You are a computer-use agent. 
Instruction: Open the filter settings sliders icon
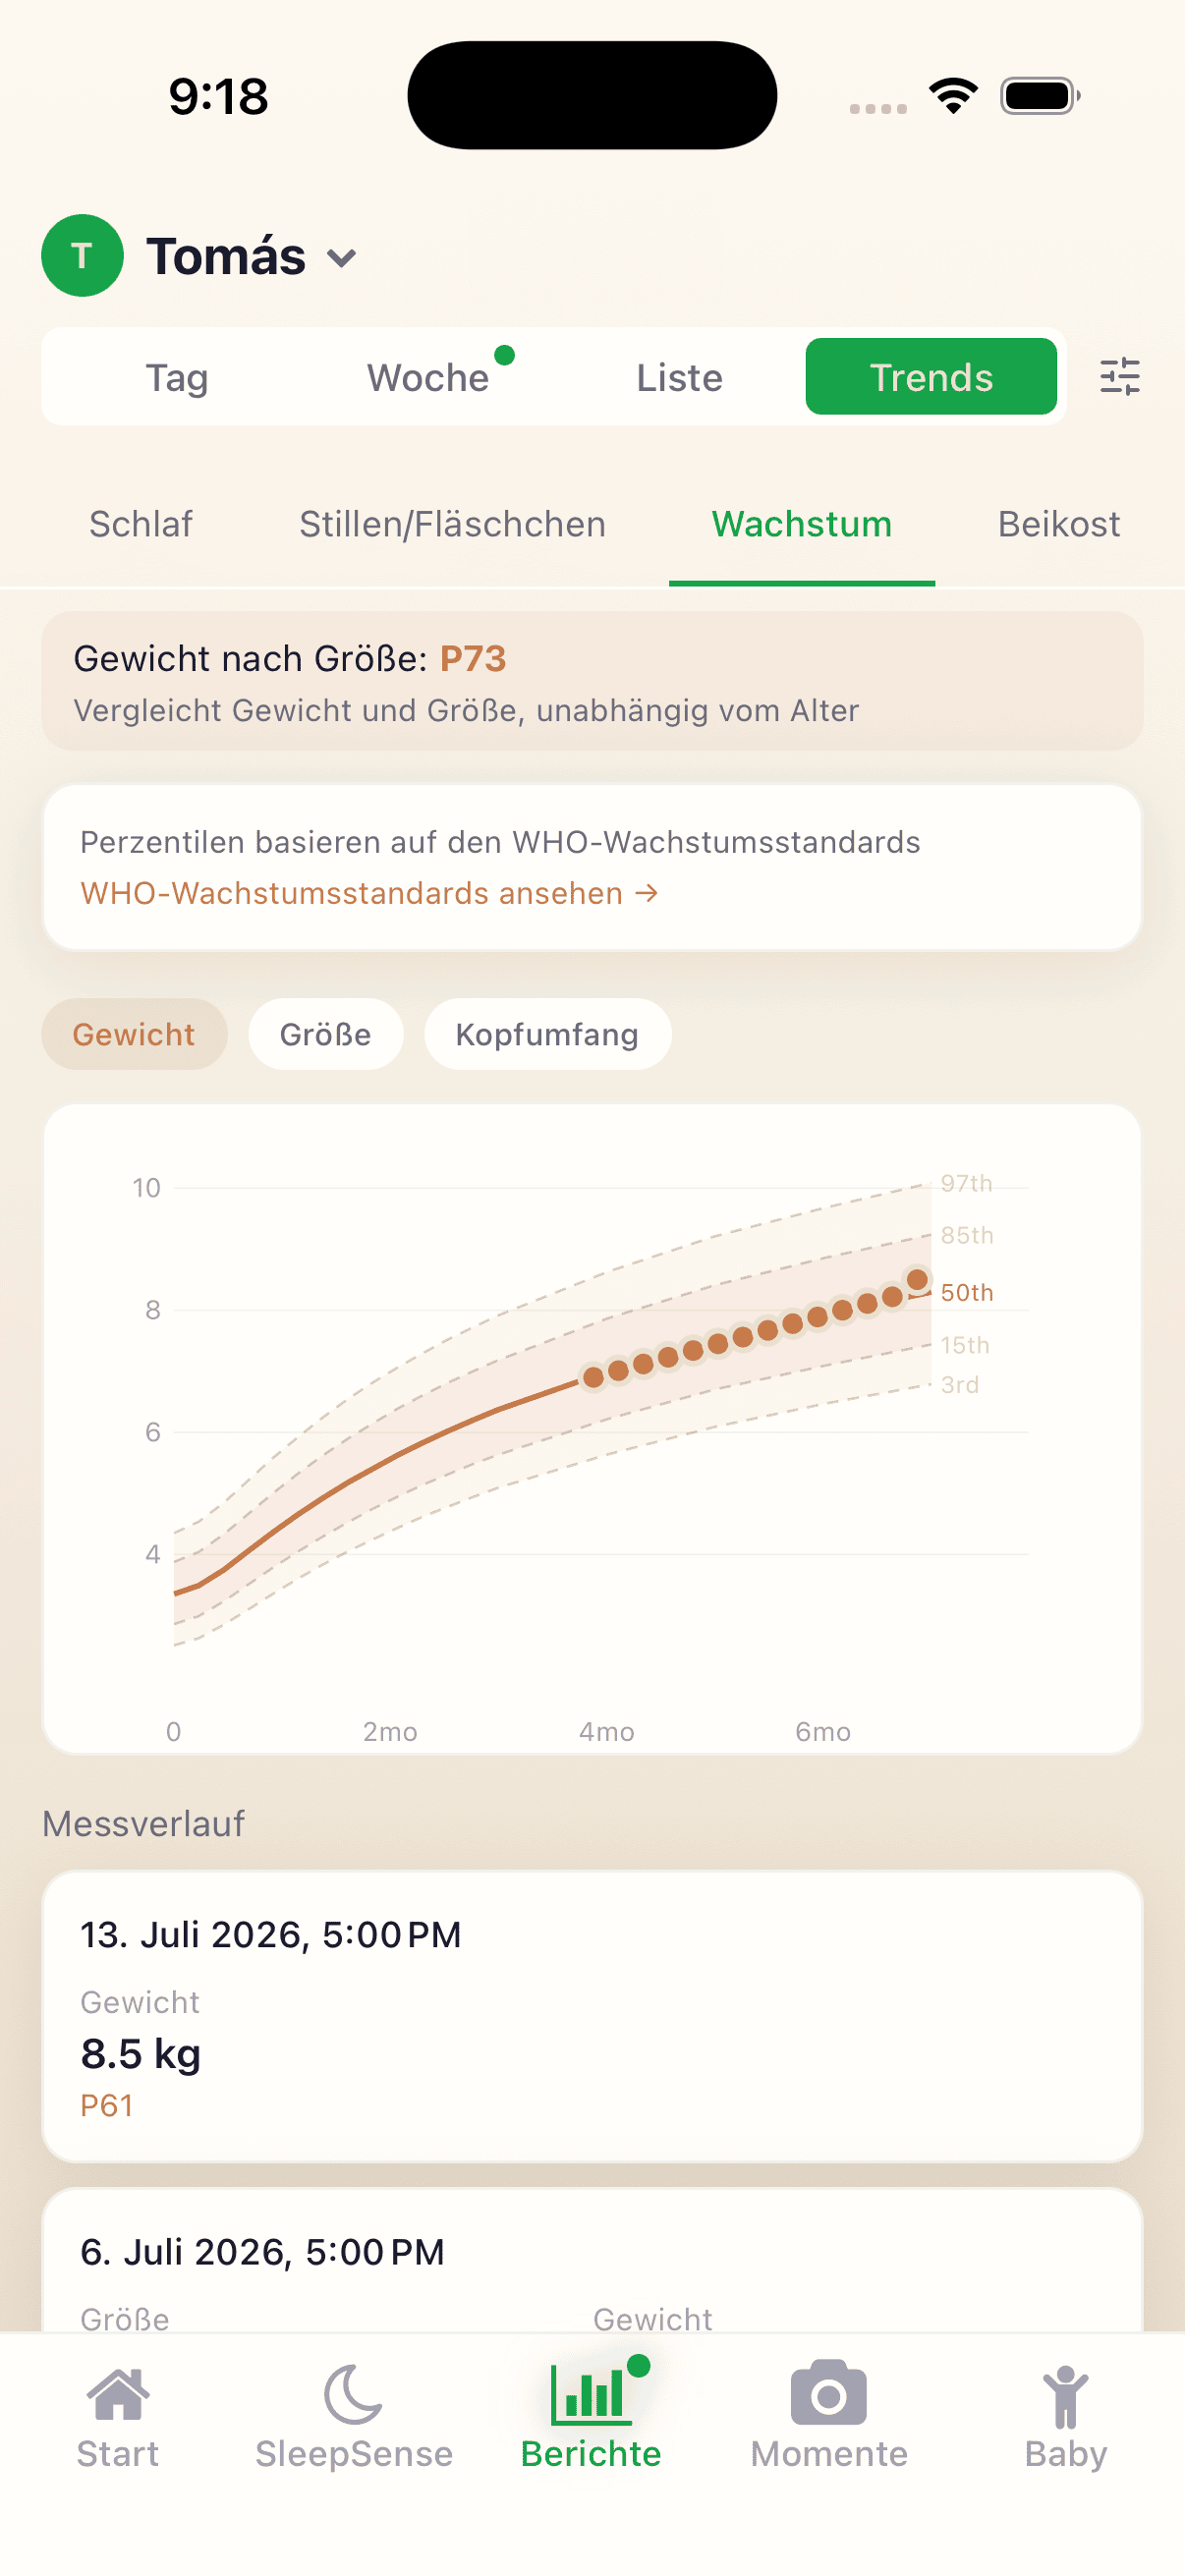click(1119, 377)
